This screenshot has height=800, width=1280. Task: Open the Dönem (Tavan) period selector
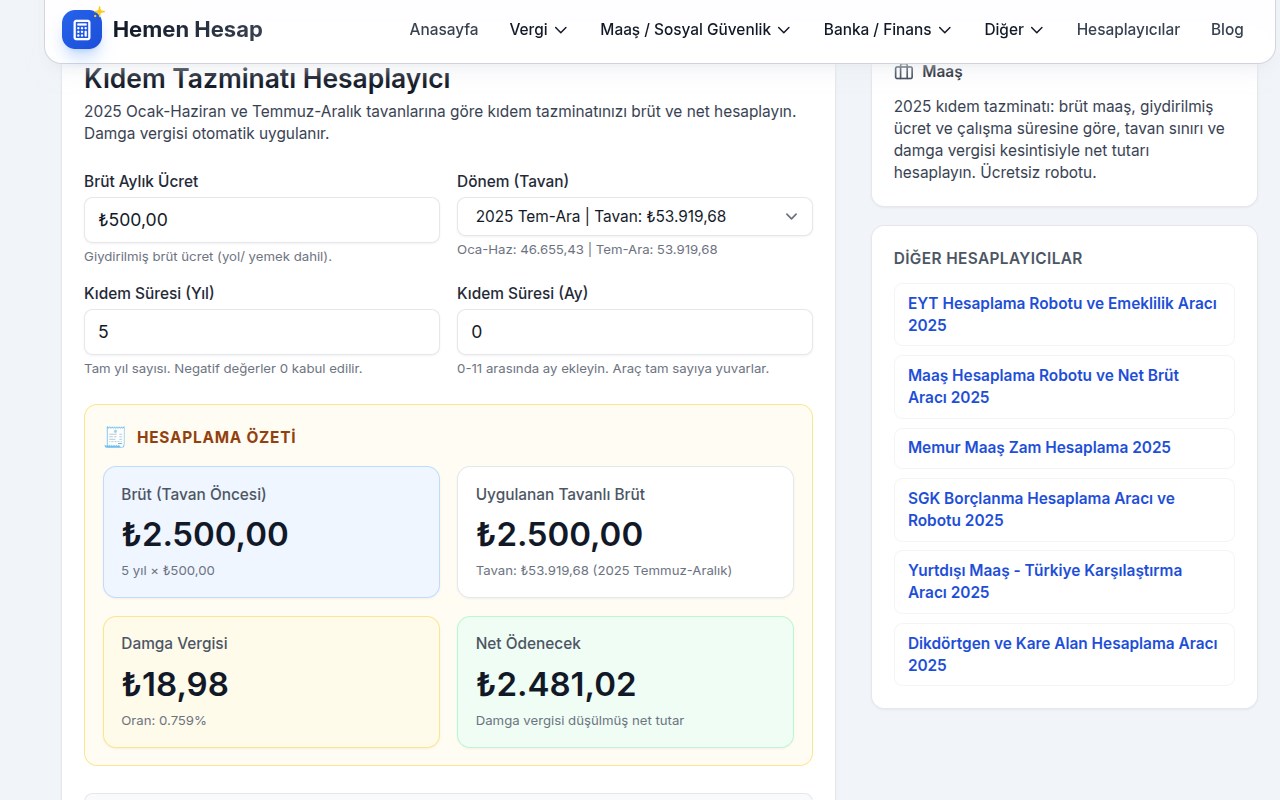tap(634, 216)
